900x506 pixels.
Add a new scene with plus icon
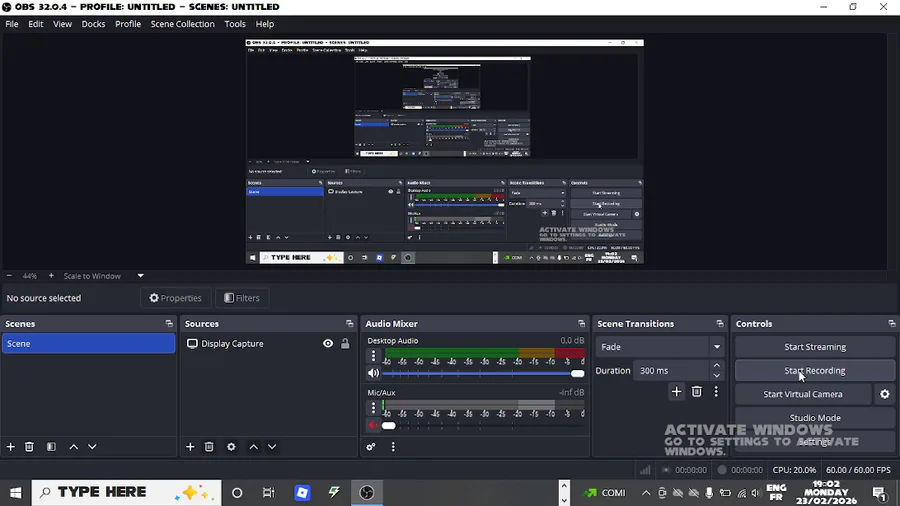coord(10,446)
